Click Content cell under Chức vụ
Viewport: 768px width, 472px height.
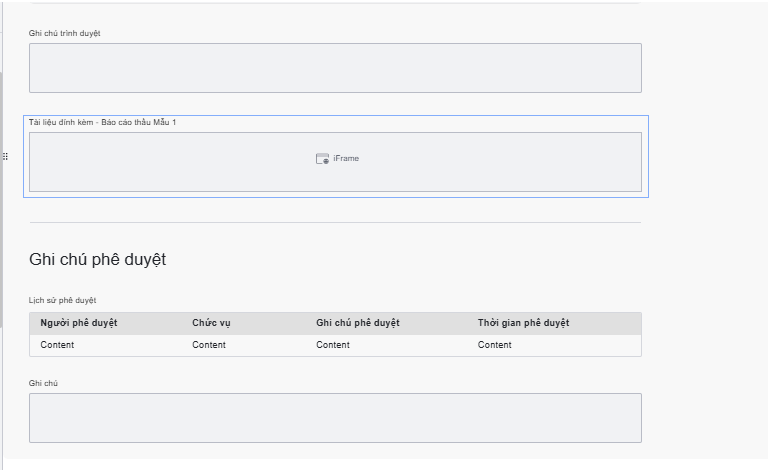pos(209,345)
